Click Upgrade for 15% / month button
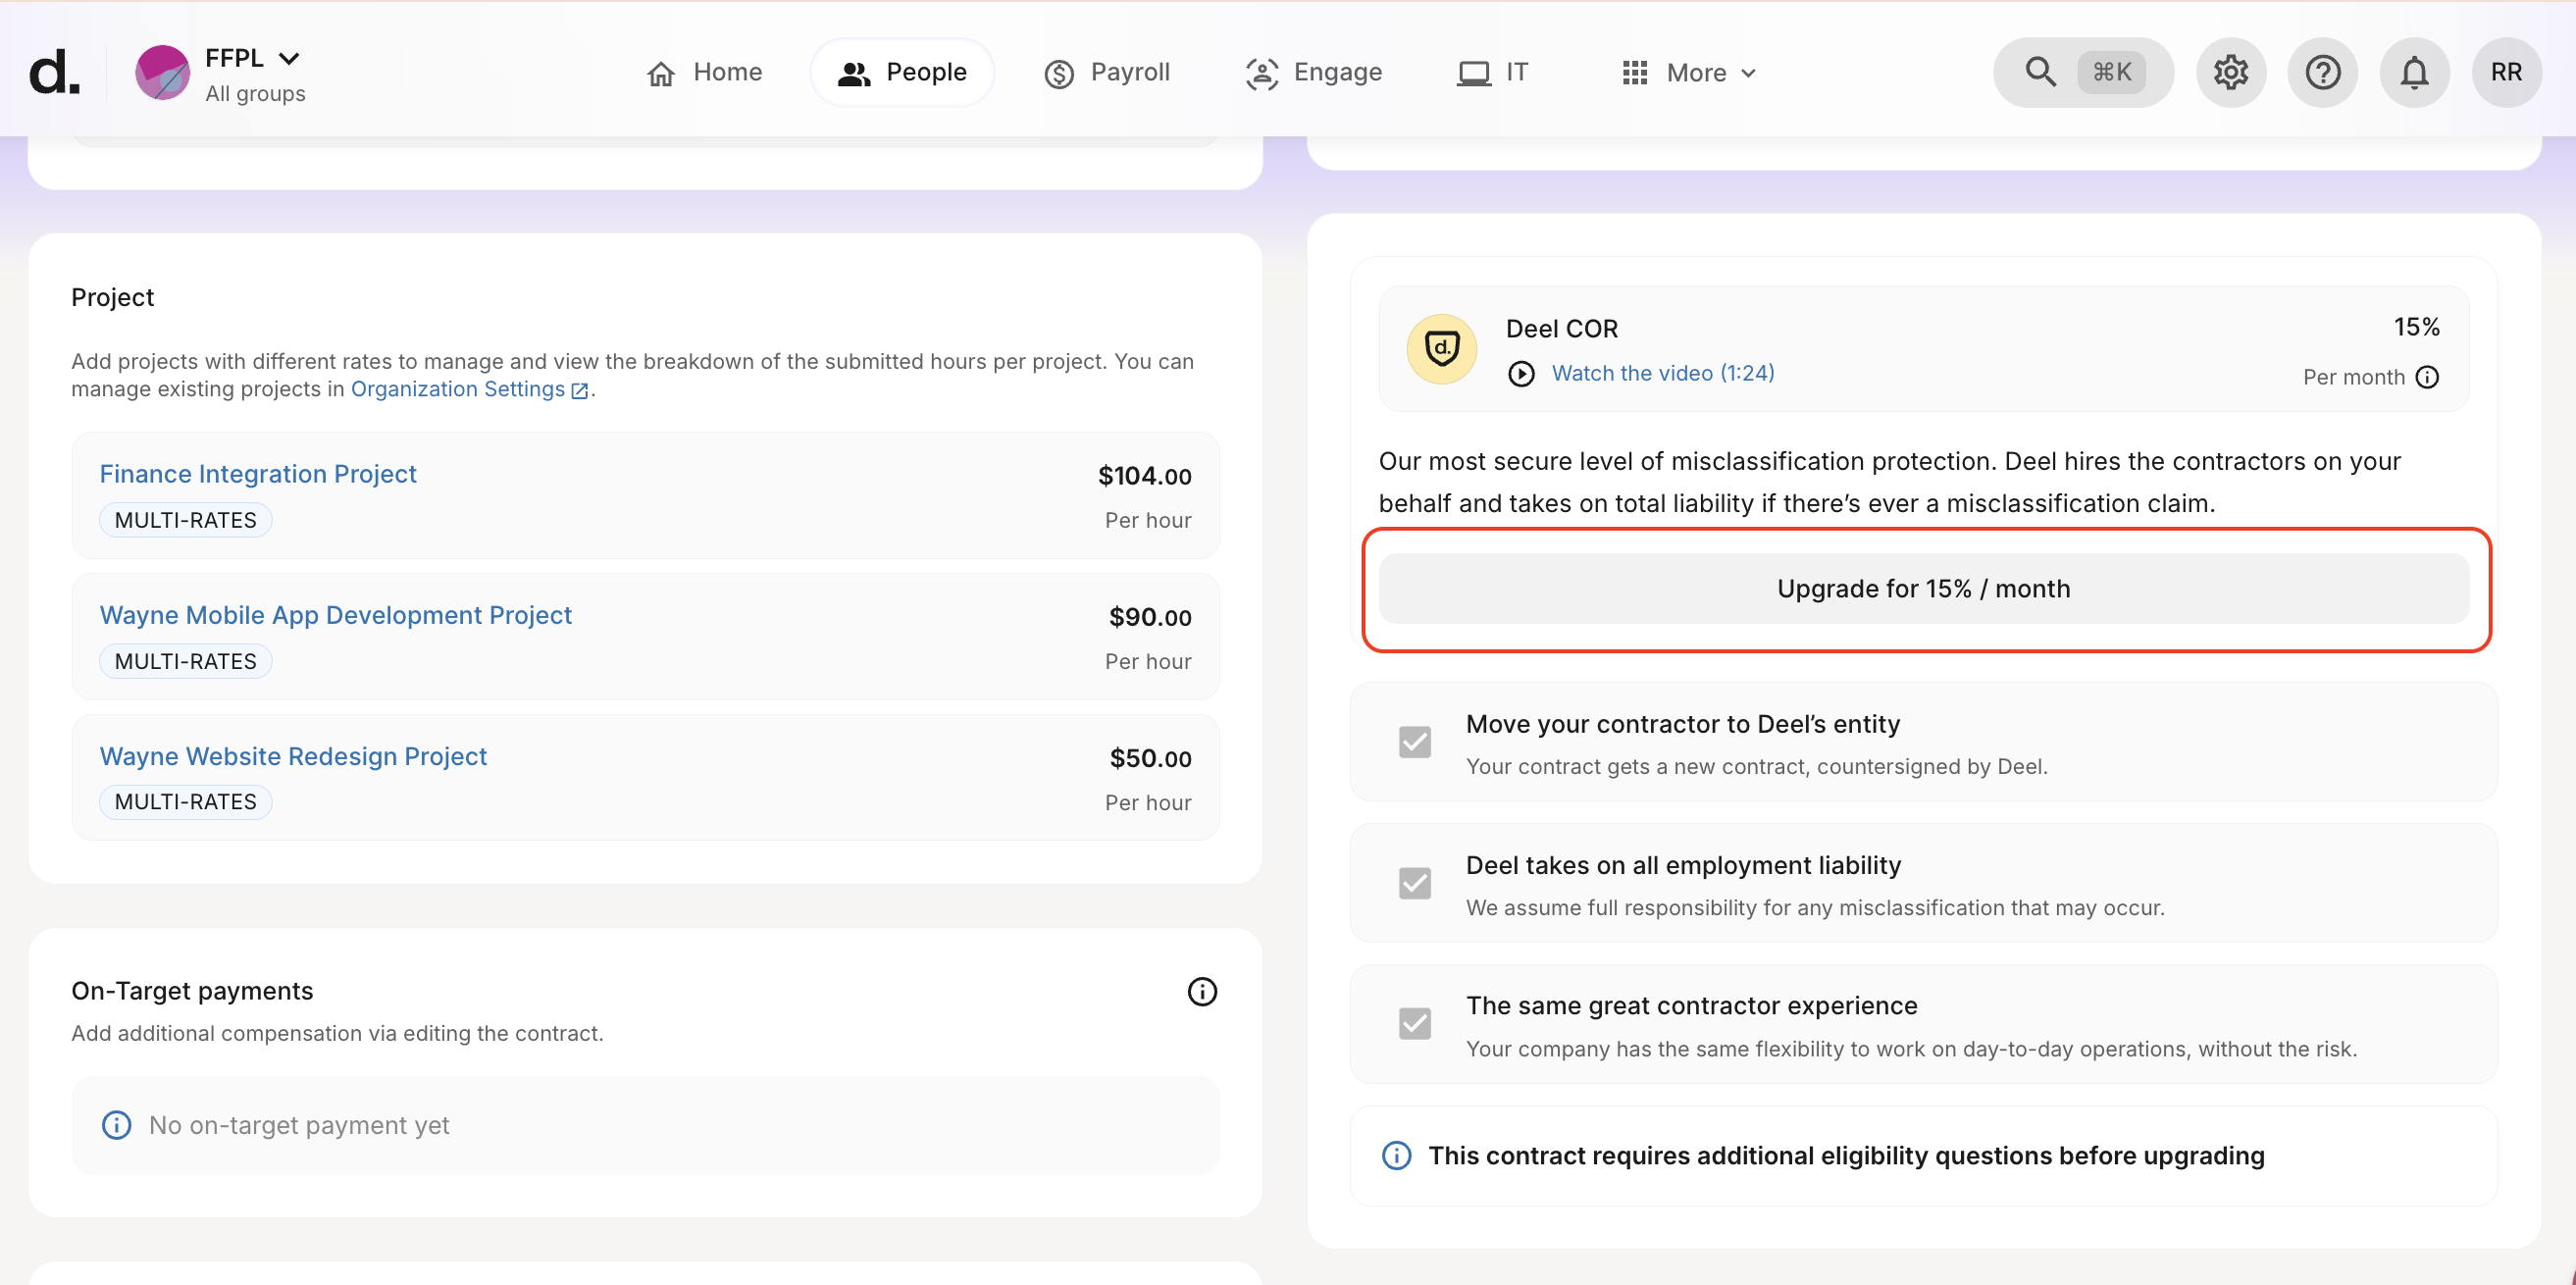This screenshot has height=1285, width=2576. [1923, 589]
